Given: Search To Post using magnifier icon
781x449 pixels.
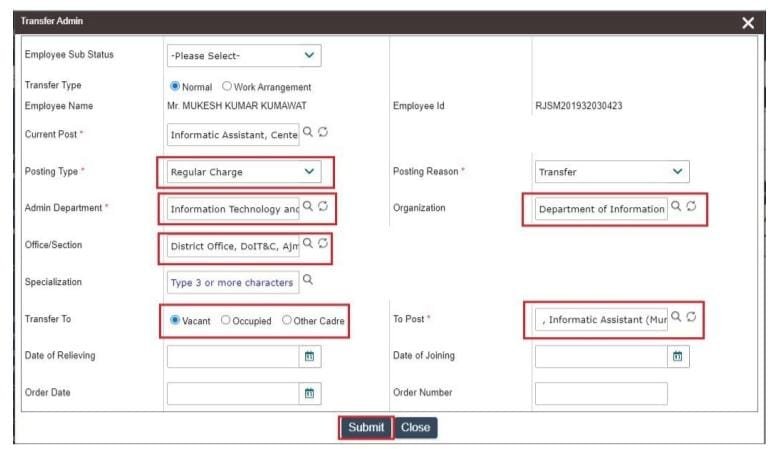Looking at the screenshot, I should coord(676,317).
